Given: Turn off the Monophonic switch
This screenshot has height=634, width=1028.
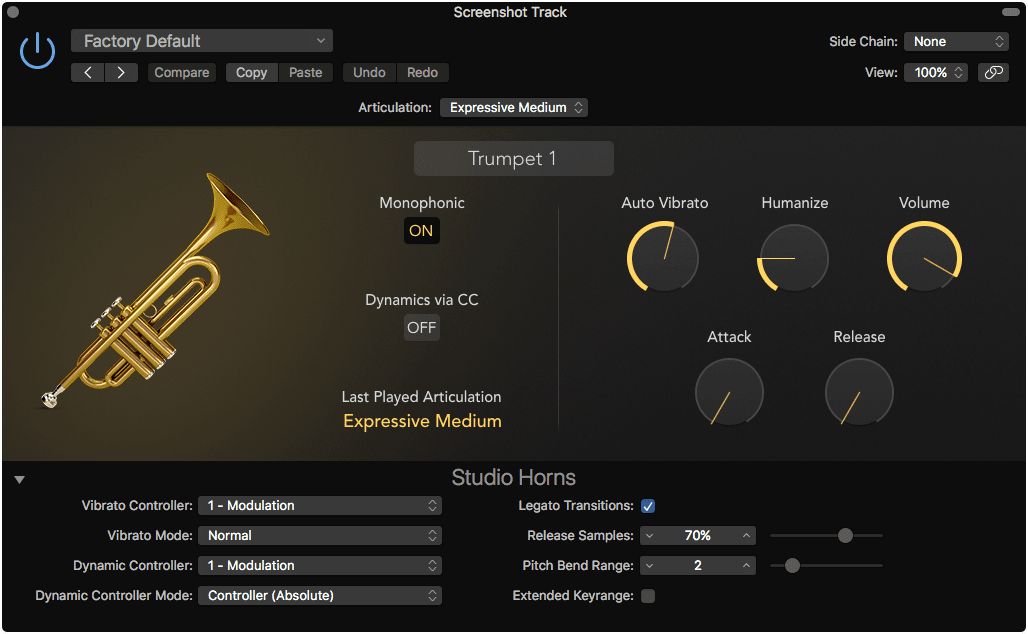Looking at the screenshot, I should (x=421, y=230).
